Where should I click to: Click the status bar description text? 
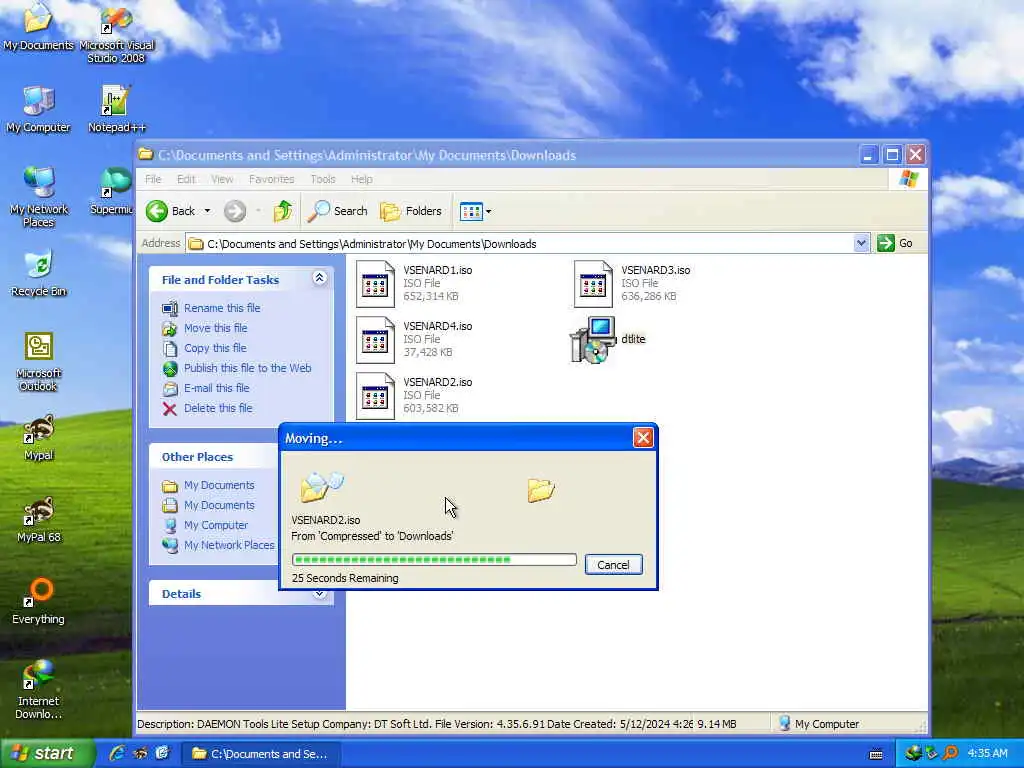414,724
